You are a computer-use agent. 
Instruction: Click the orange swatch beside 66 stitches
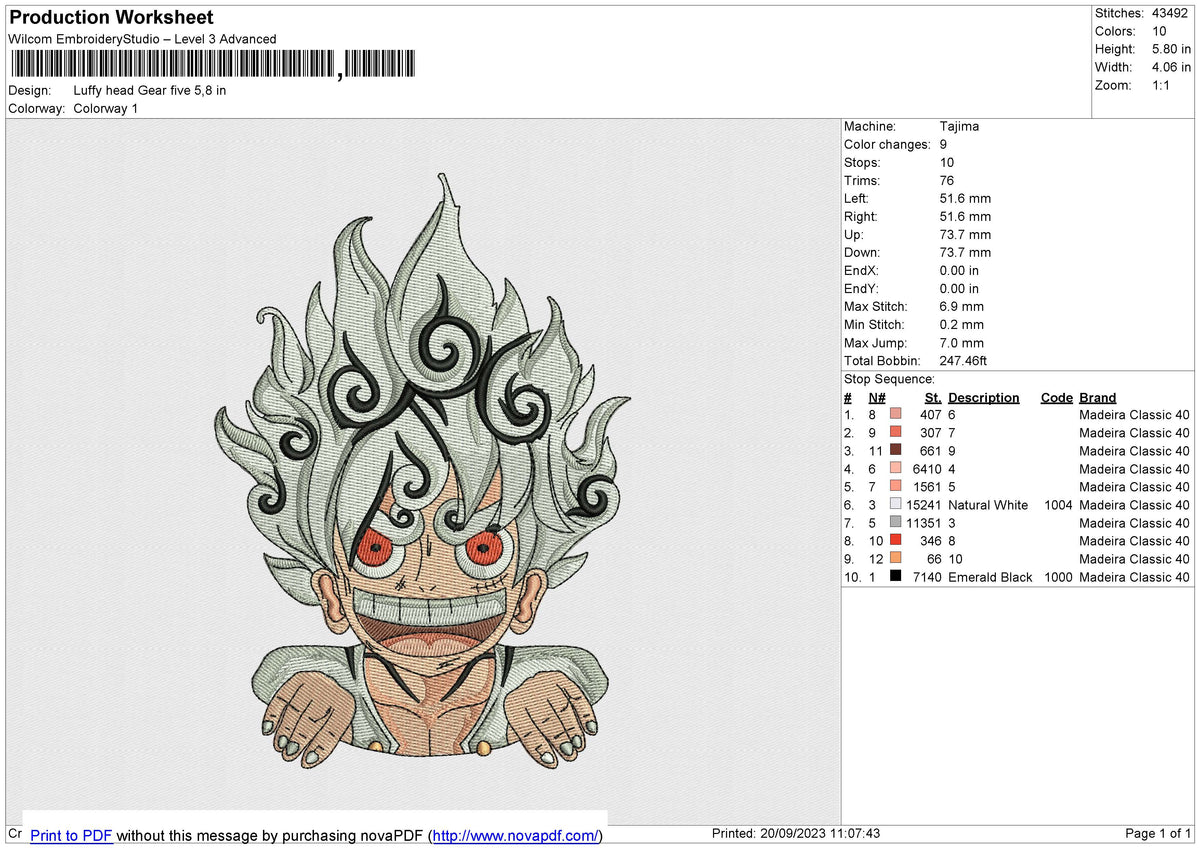click(895, 558)
